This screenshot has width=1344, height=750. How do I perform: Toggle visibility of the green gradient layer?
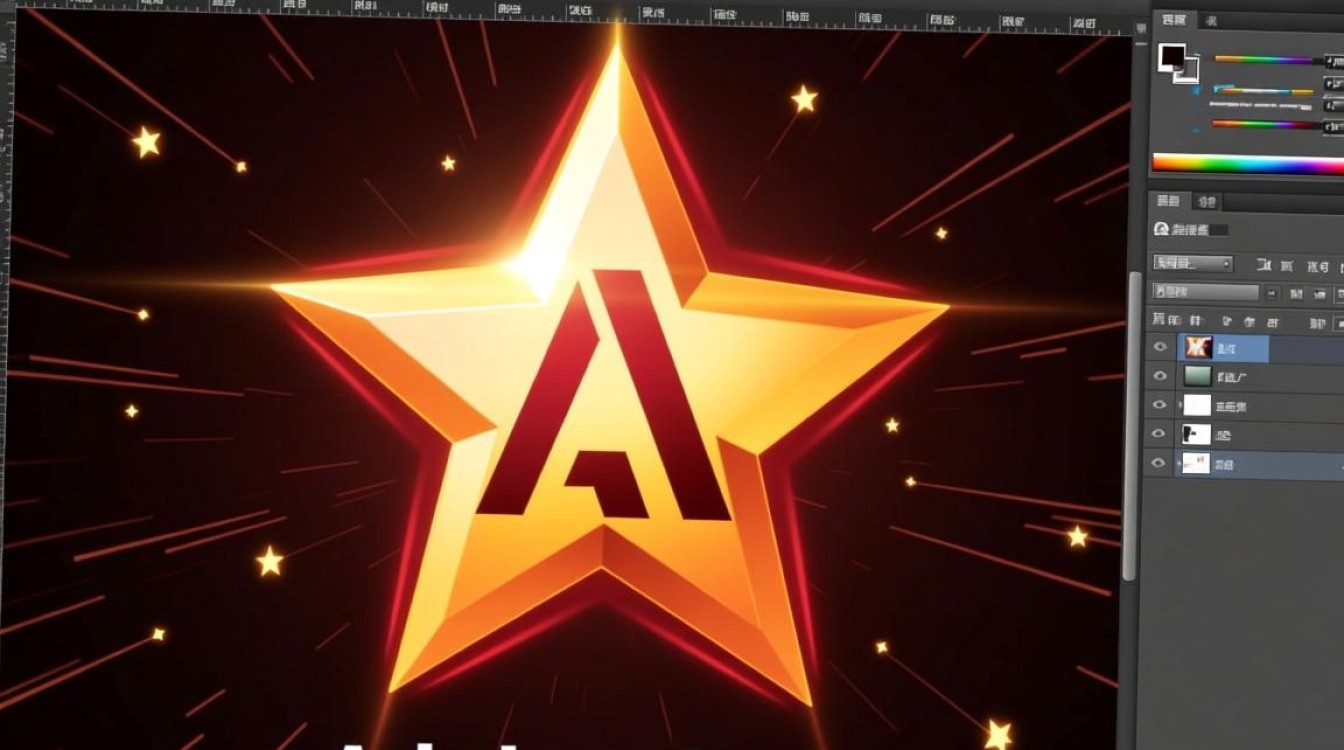[x=1160, y=376]
